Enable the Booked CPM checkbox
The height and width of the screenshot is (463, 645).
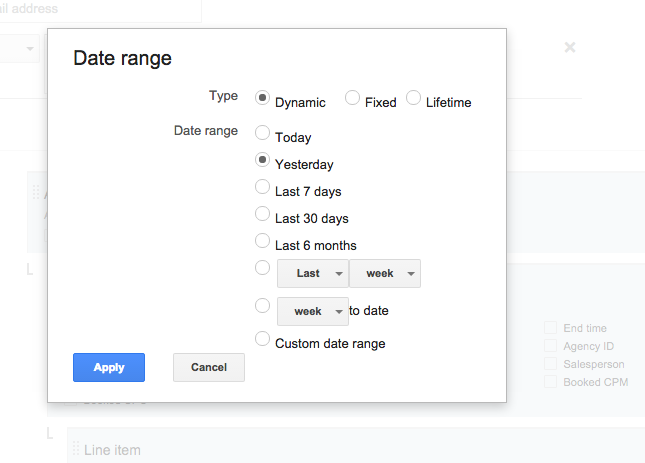click(x=550, y=382)
